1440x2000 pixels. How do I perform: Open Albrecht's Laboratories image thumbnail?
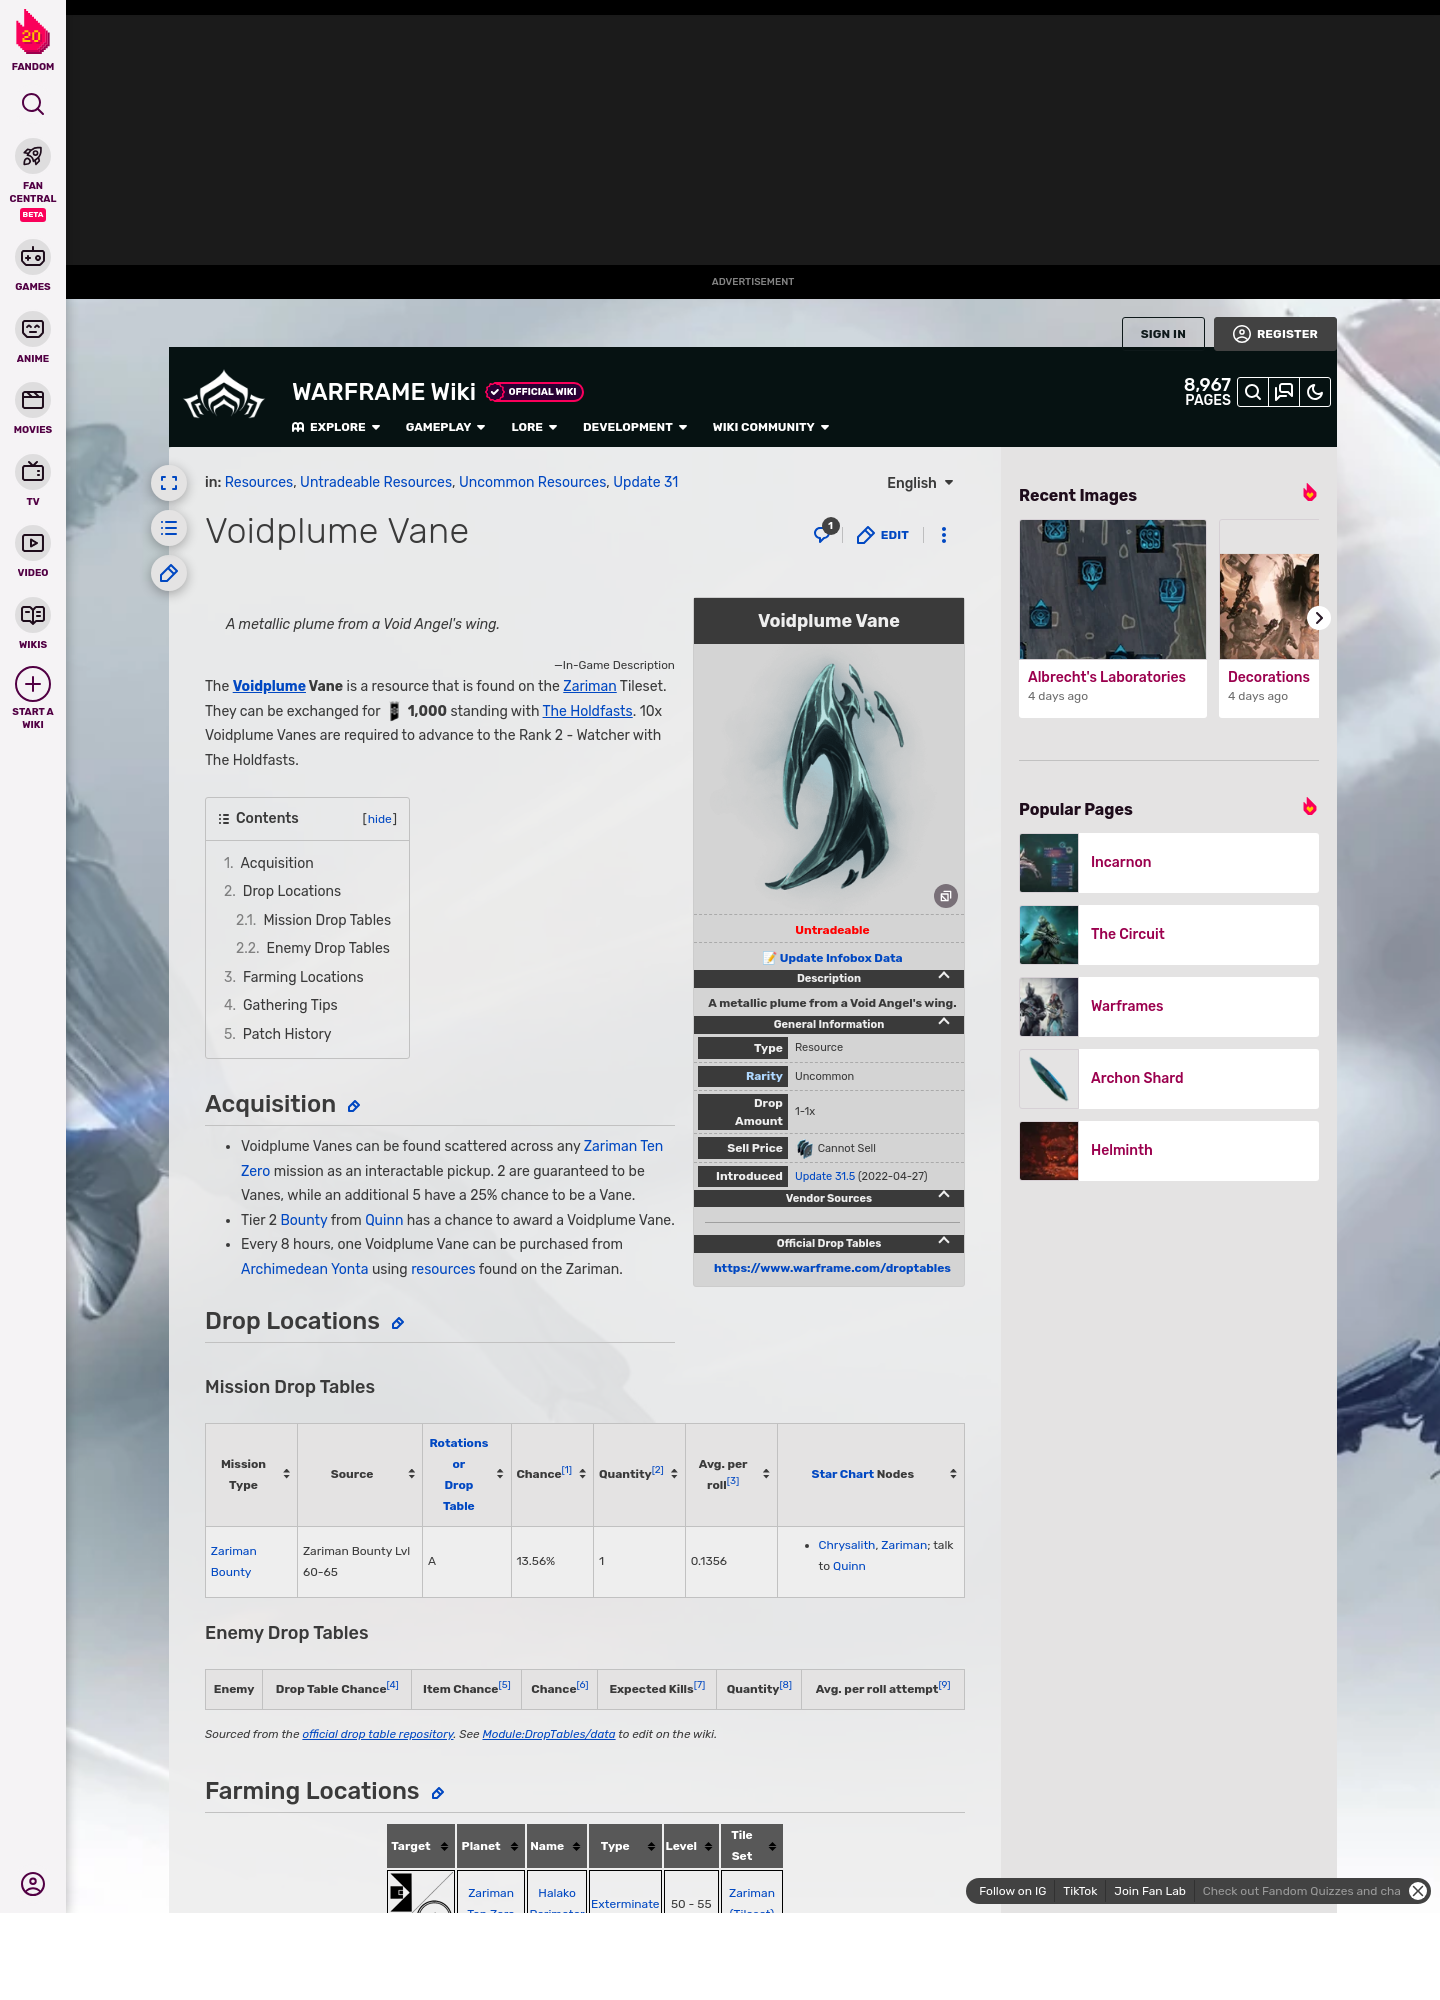coord(1113,589)
